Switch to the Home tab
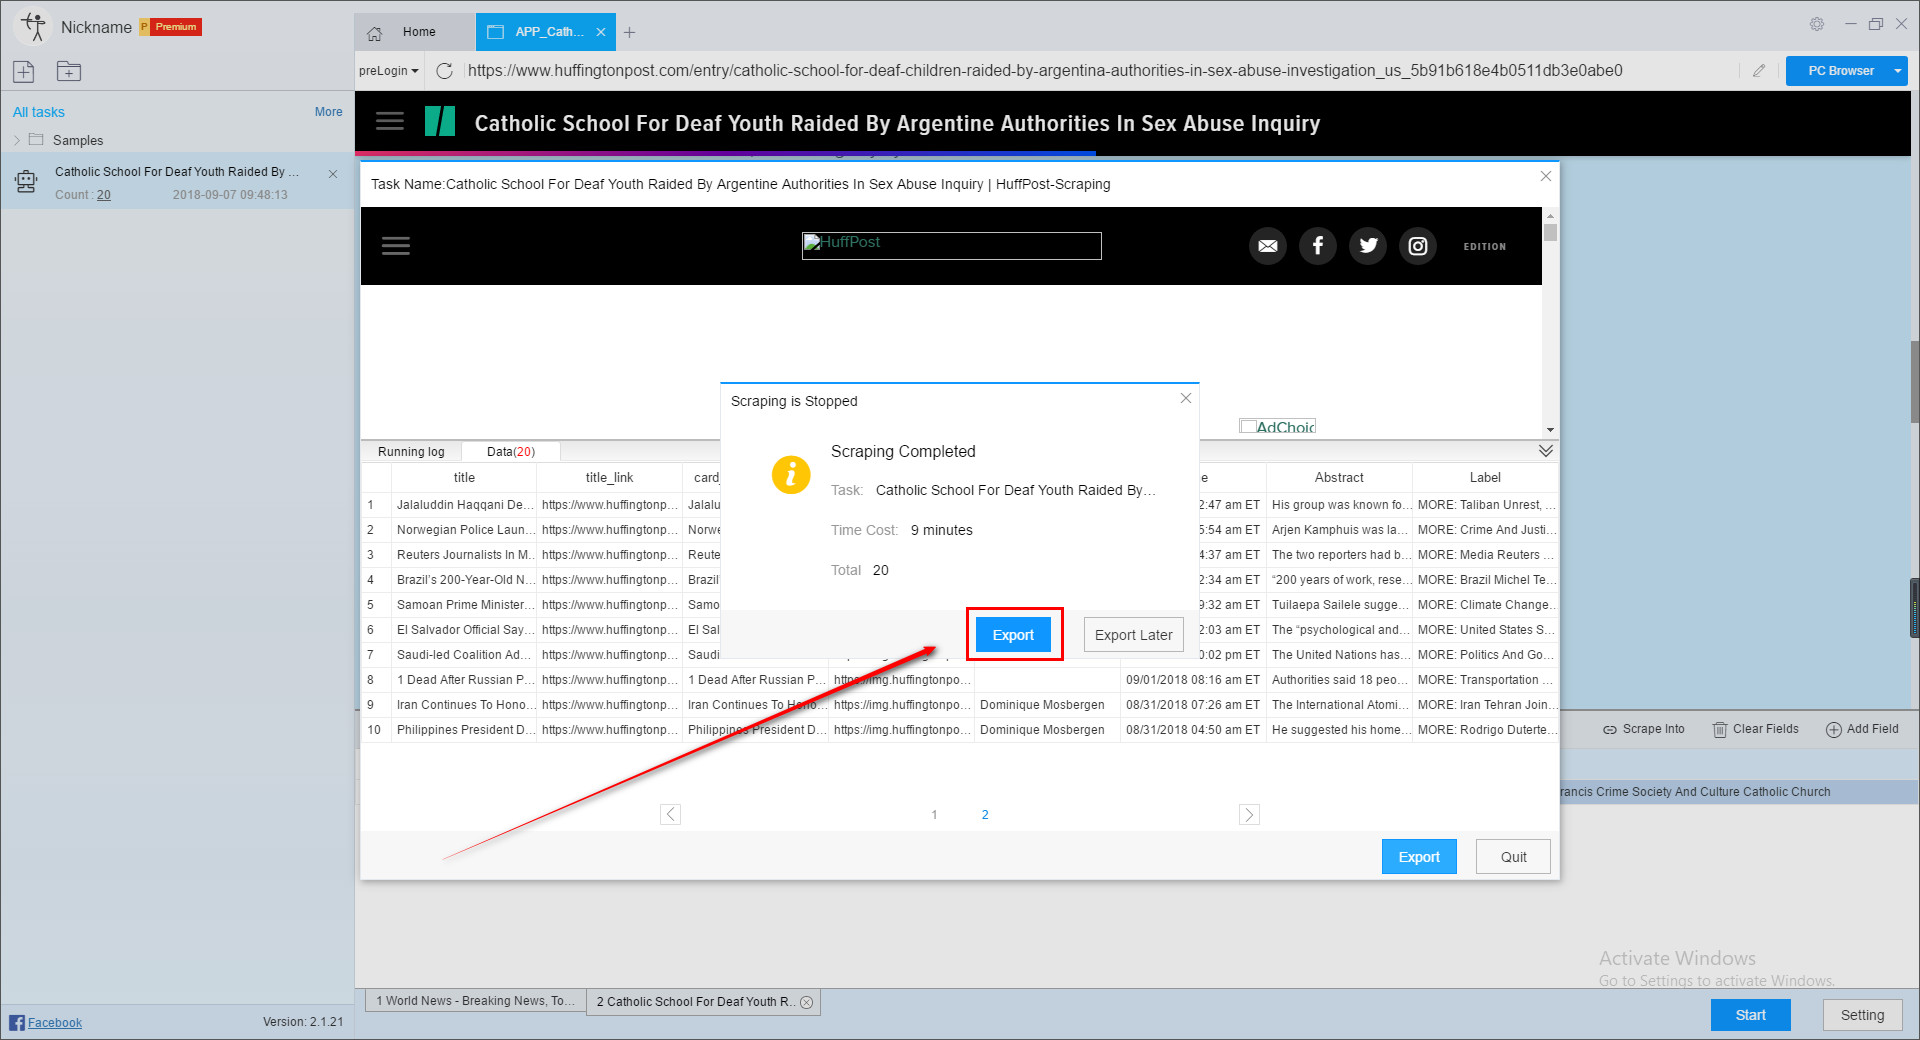Screen dimensions: 1920x1040 [415, 32]
